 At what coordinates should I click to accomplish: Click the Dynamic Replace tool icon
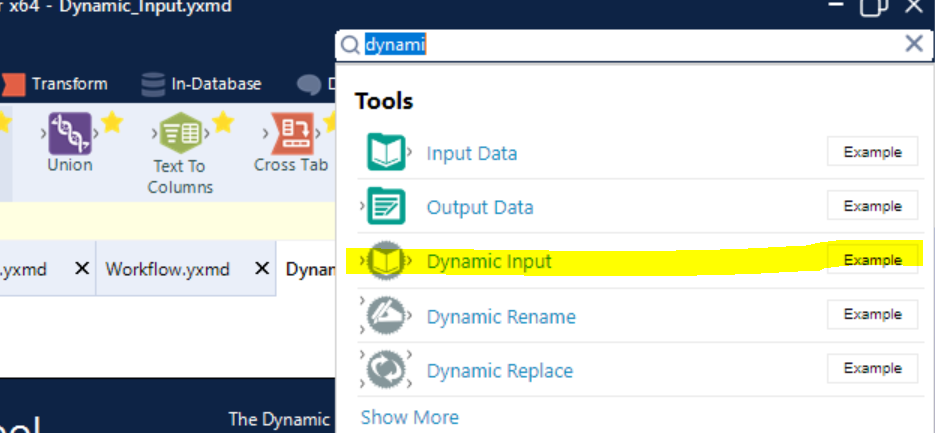pos(385,369)
